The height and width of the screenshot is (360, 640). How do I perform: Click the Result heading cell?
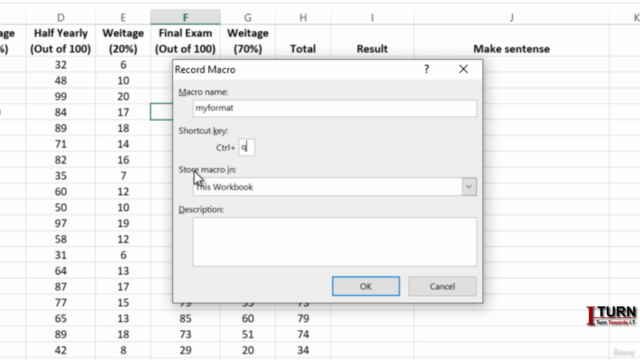pos(372,41)
